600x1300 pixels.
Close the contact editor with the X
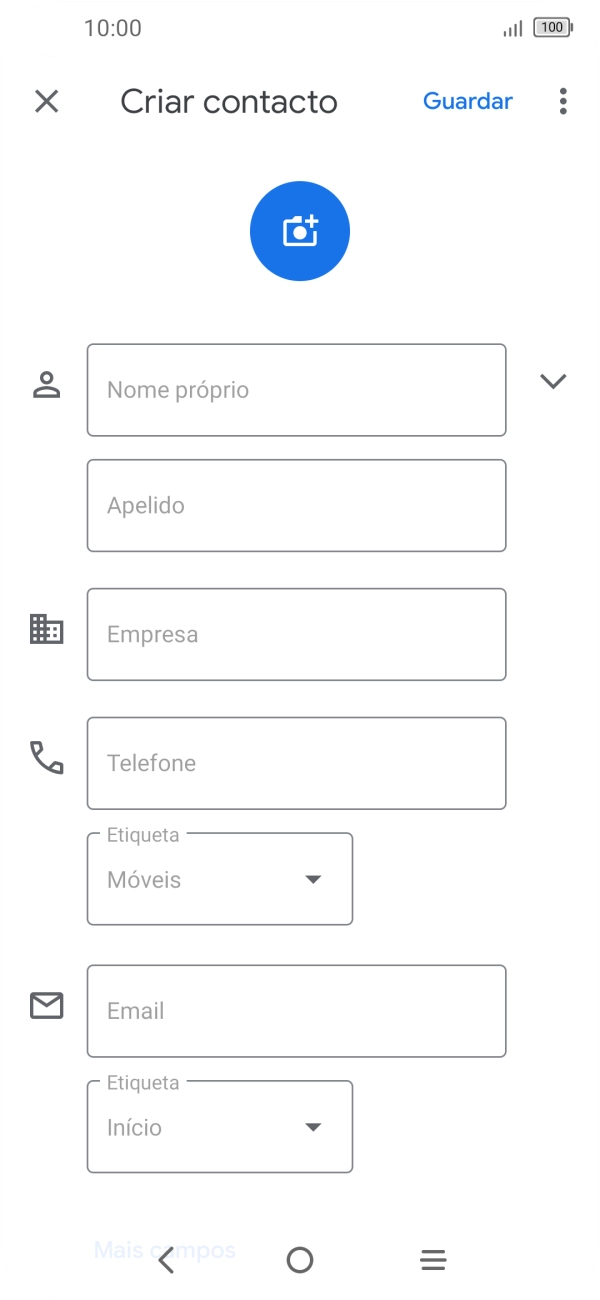[x=46, y=101]
